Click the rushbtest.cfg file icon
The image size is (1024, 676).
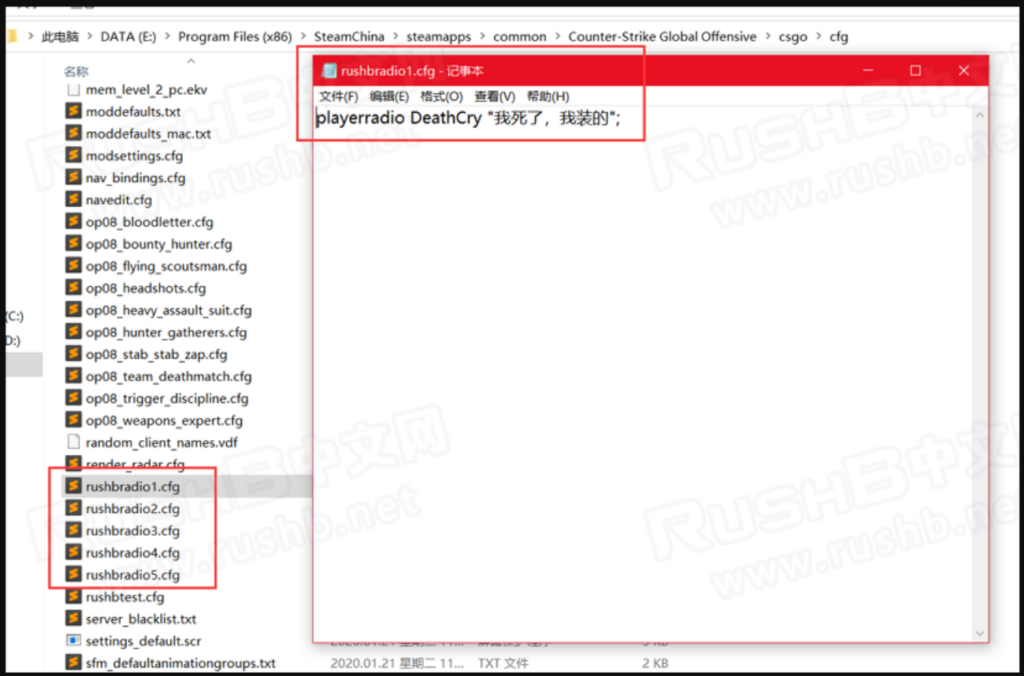(x=73, y=597)
